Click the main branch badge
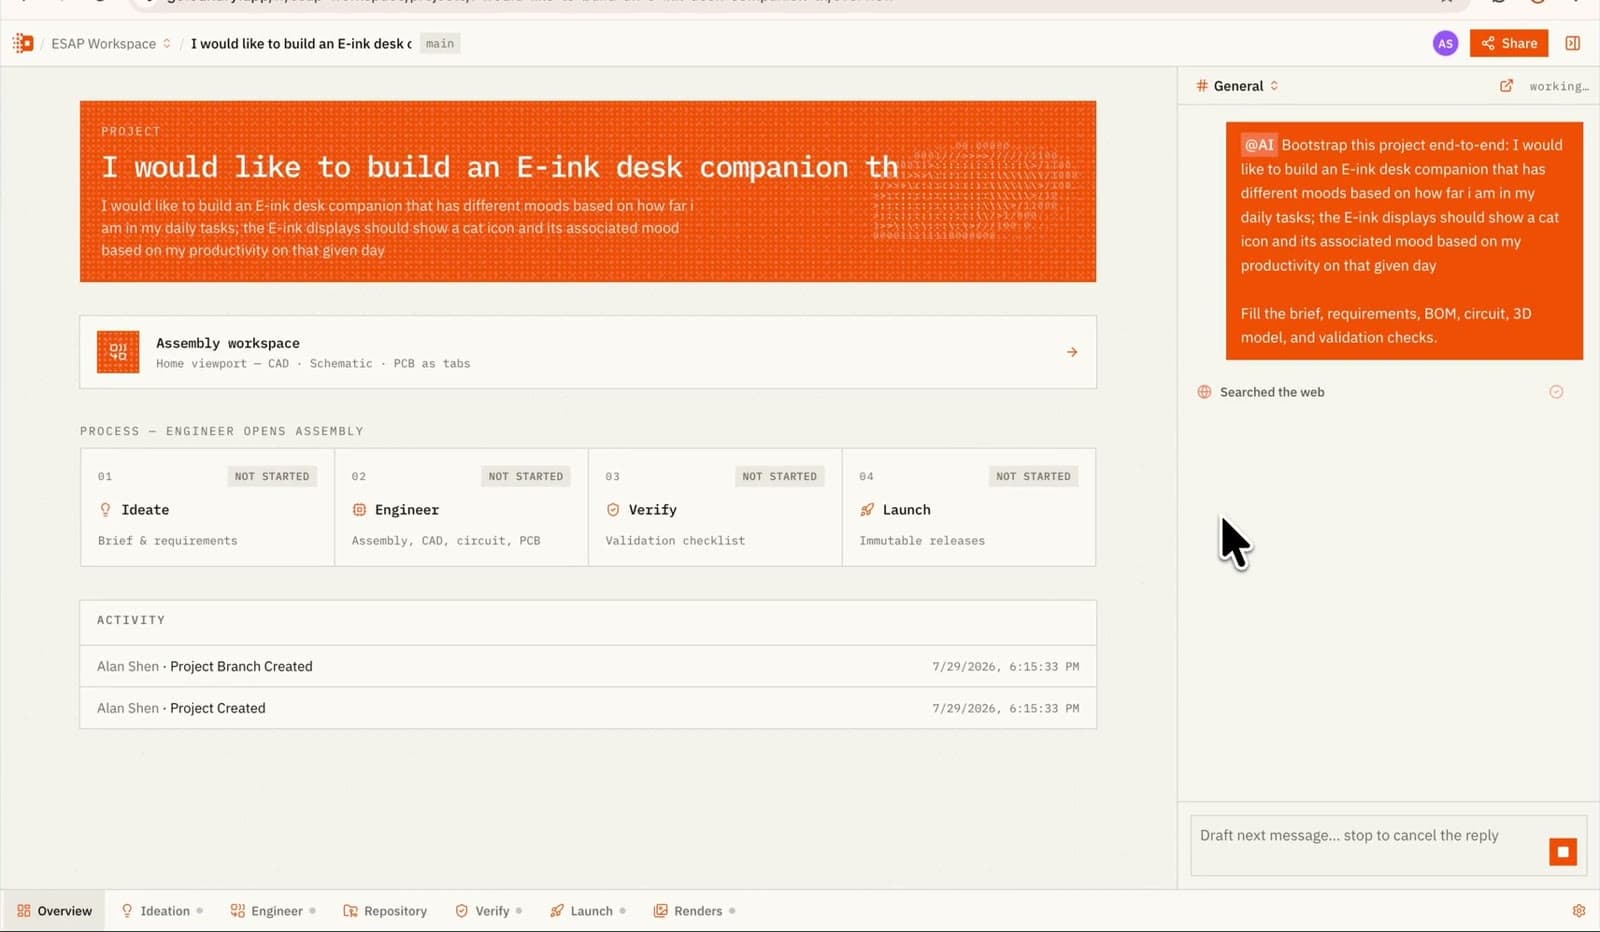 pyautogui.click(x=439, y=43)
